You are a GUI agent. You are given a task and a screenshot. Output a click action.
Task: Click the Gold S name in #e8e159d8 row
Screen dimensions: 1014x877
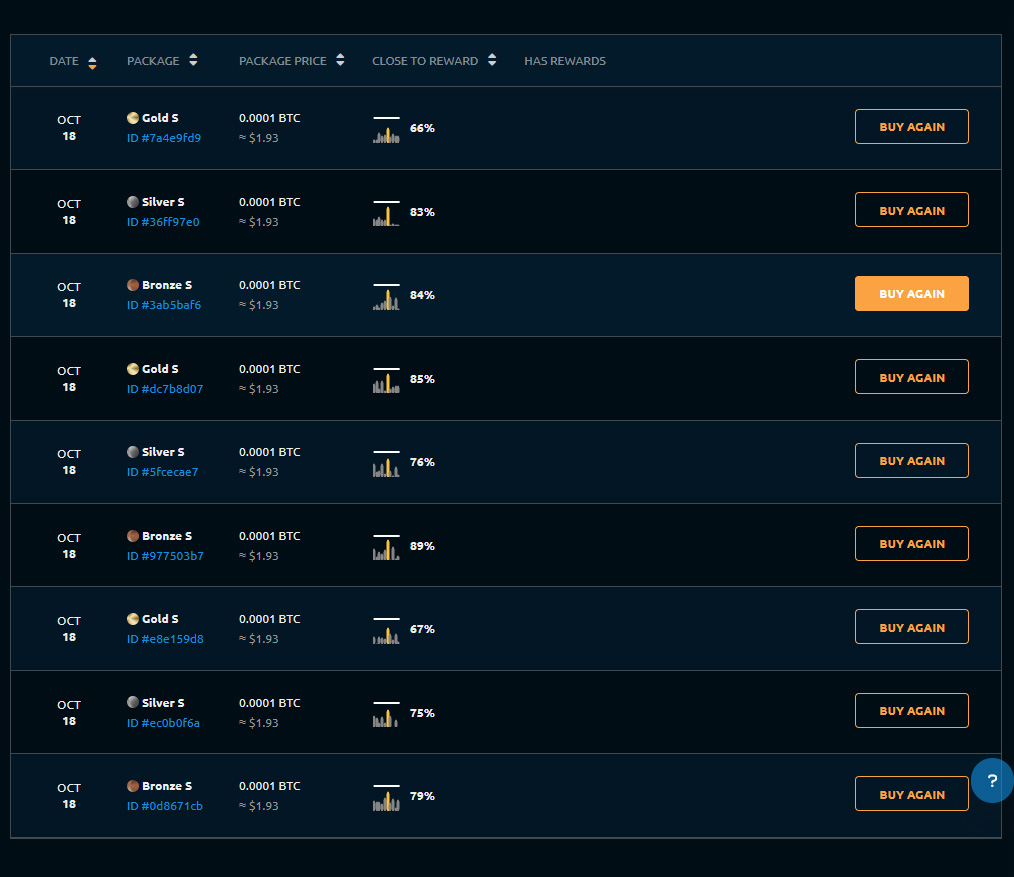(160, 619)
